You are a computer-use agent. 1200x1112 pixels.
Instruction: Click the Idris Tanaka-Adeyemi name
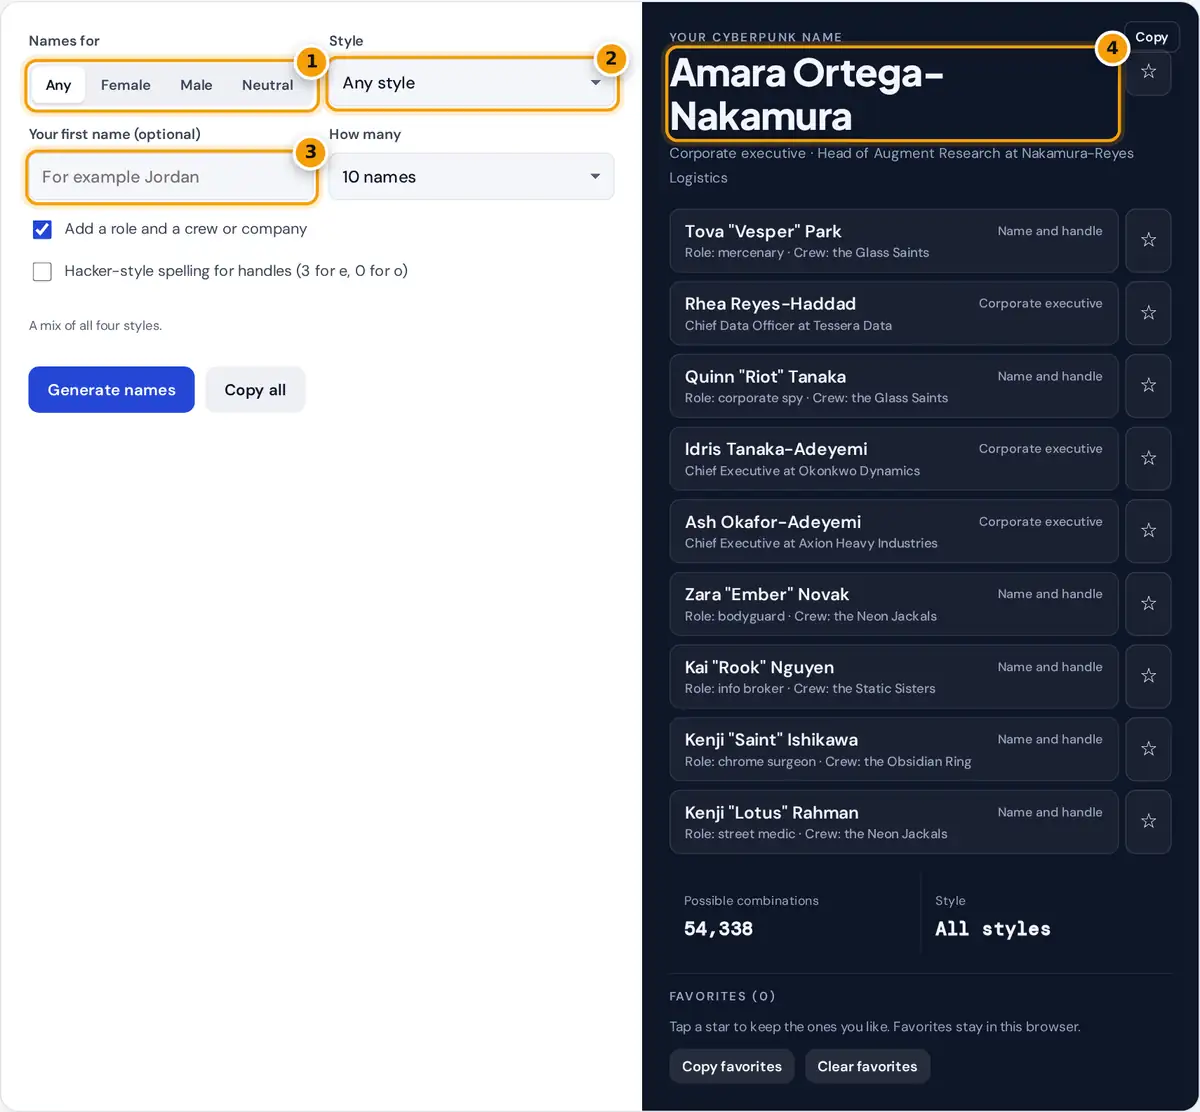(x=776, y=449)
